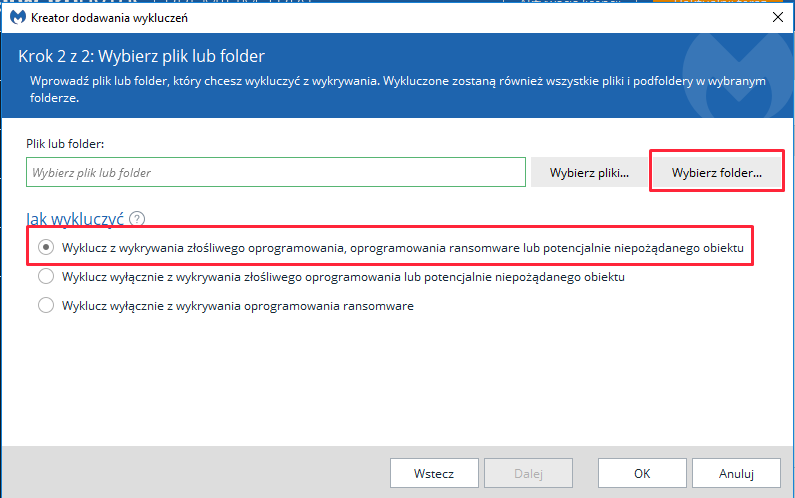This screenshot has height=498, width=795.
Task: Focus the Wybierz plik lub folder field
Action: [x=276, y=172]
